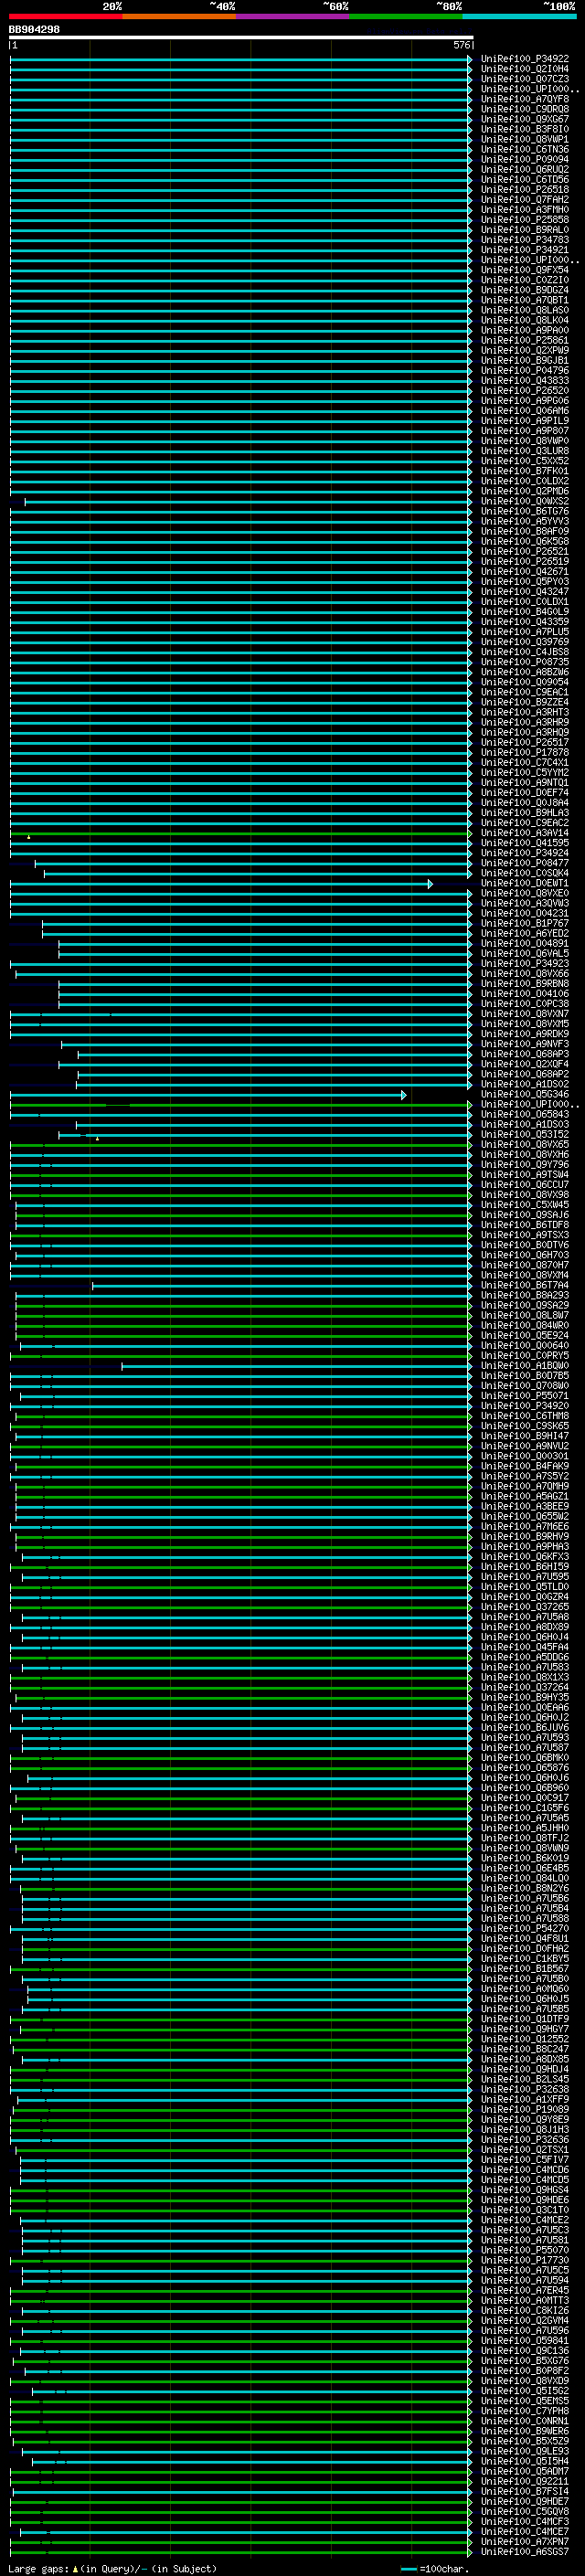Click the UniRef100_Q9FX54 label
Screen dimensions: 585x2576
(524, 270)
